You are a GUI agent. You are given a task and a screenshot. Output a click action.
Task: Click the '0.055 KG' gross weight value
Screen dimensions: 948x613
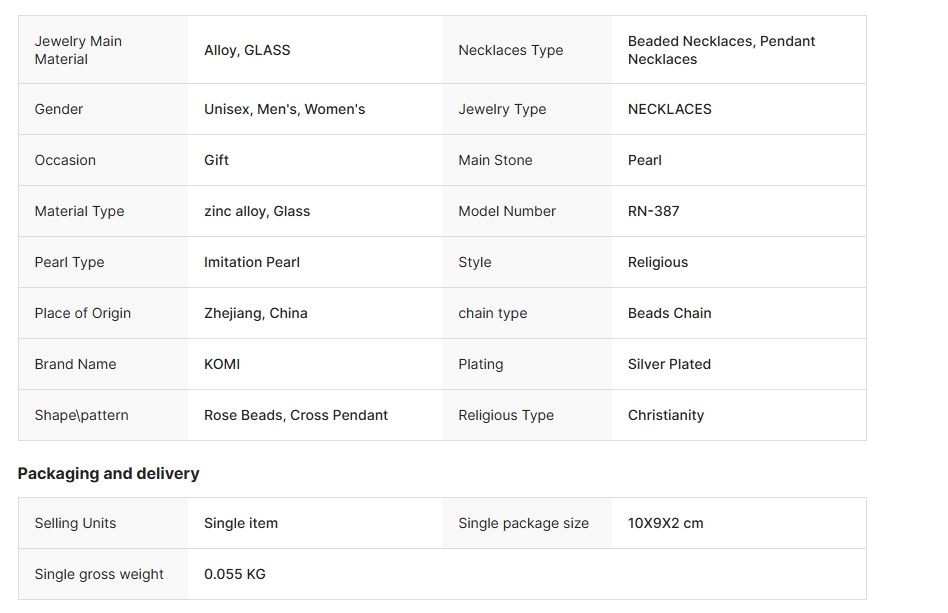point(234,574)
